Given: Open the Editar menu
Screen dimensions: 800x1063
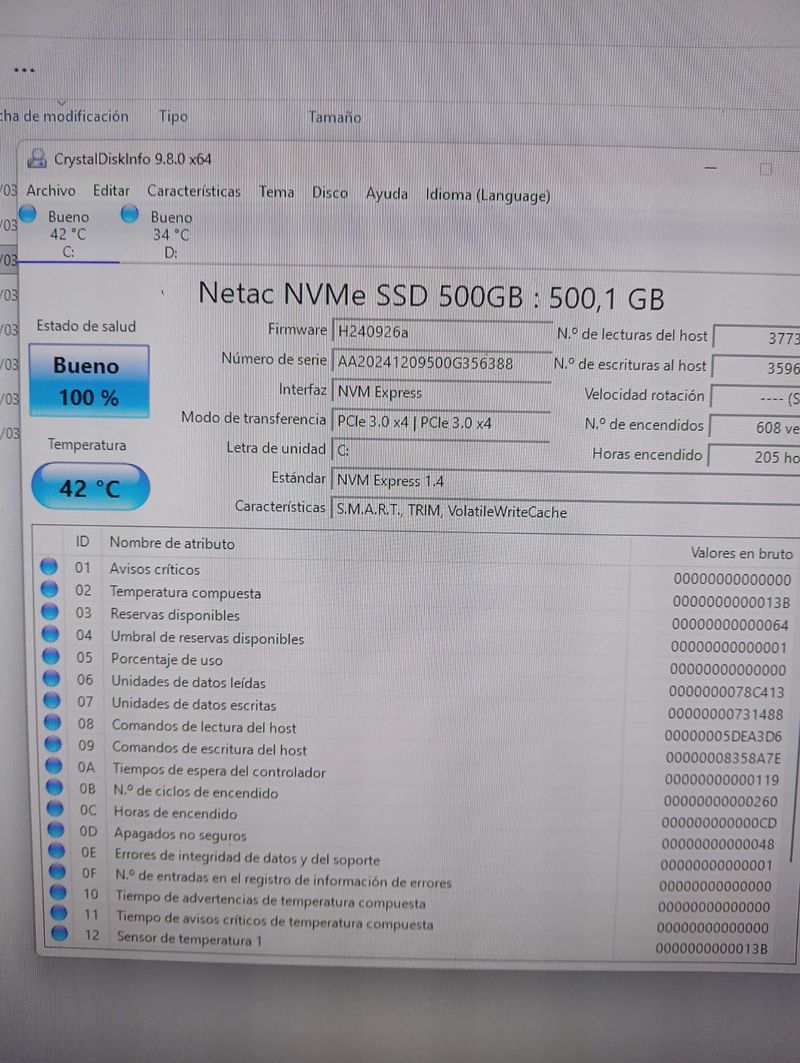Looking at the screenshot, I should [x=111, y=190].
